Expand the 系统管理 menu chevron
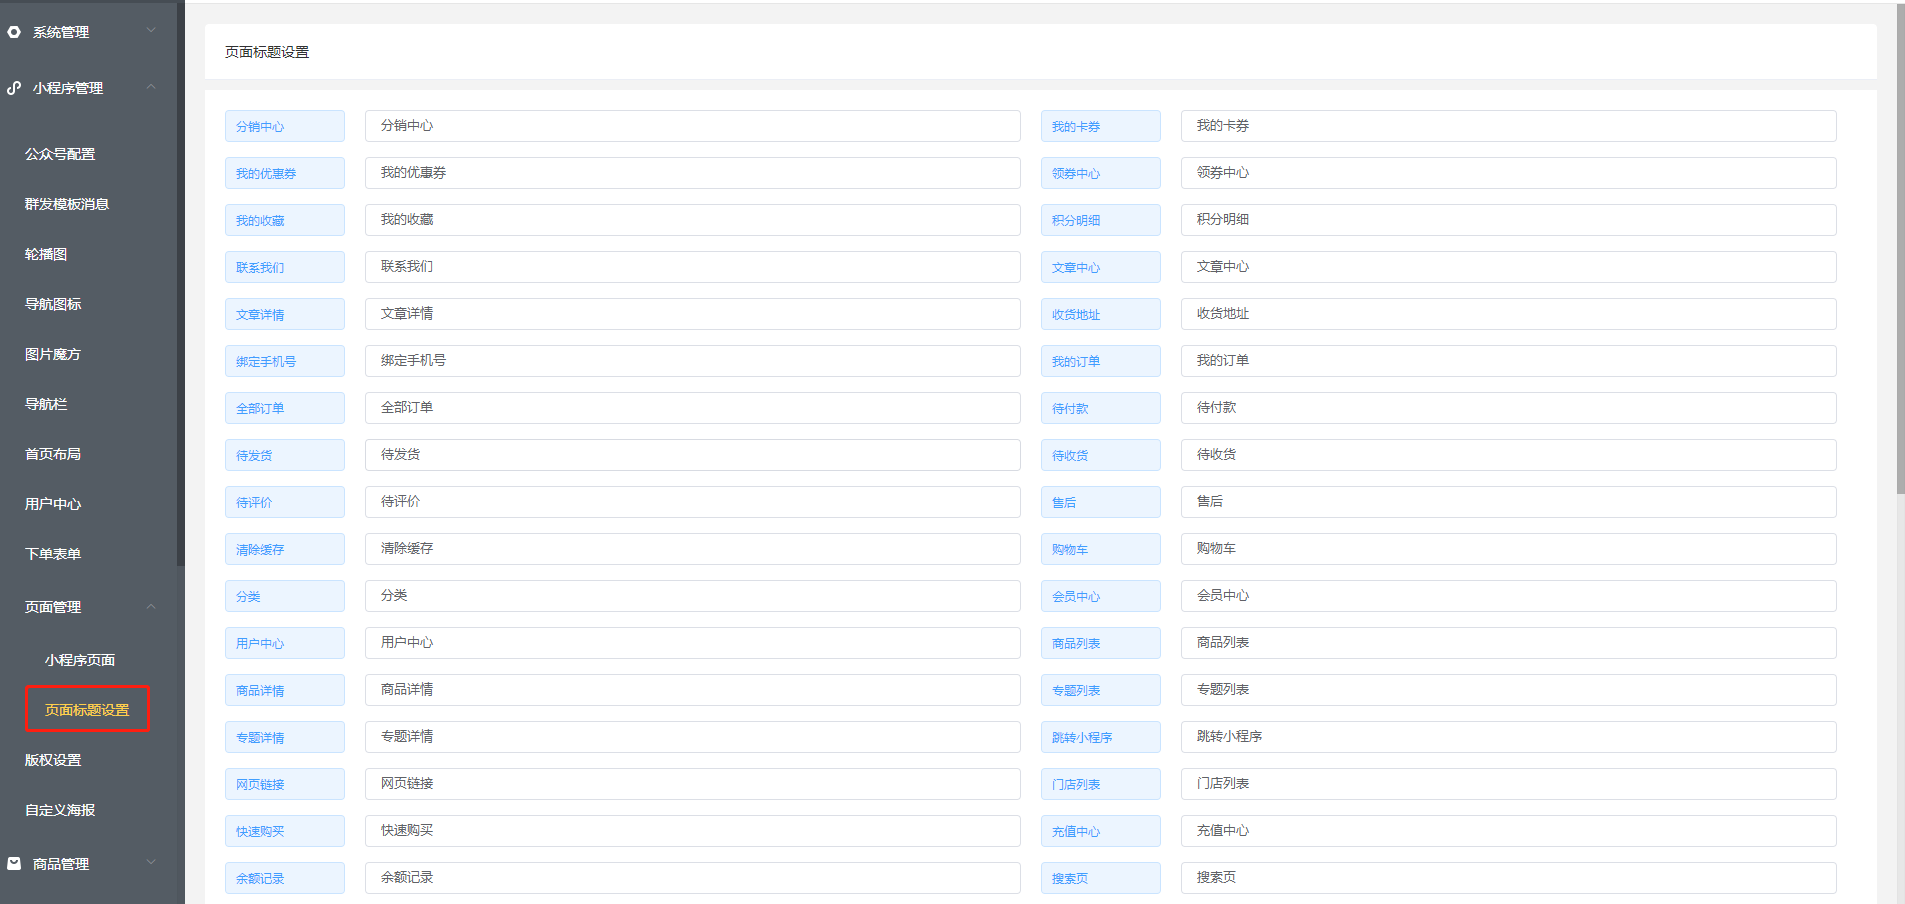Screen dimensions: 1905x904 point(151,31)
